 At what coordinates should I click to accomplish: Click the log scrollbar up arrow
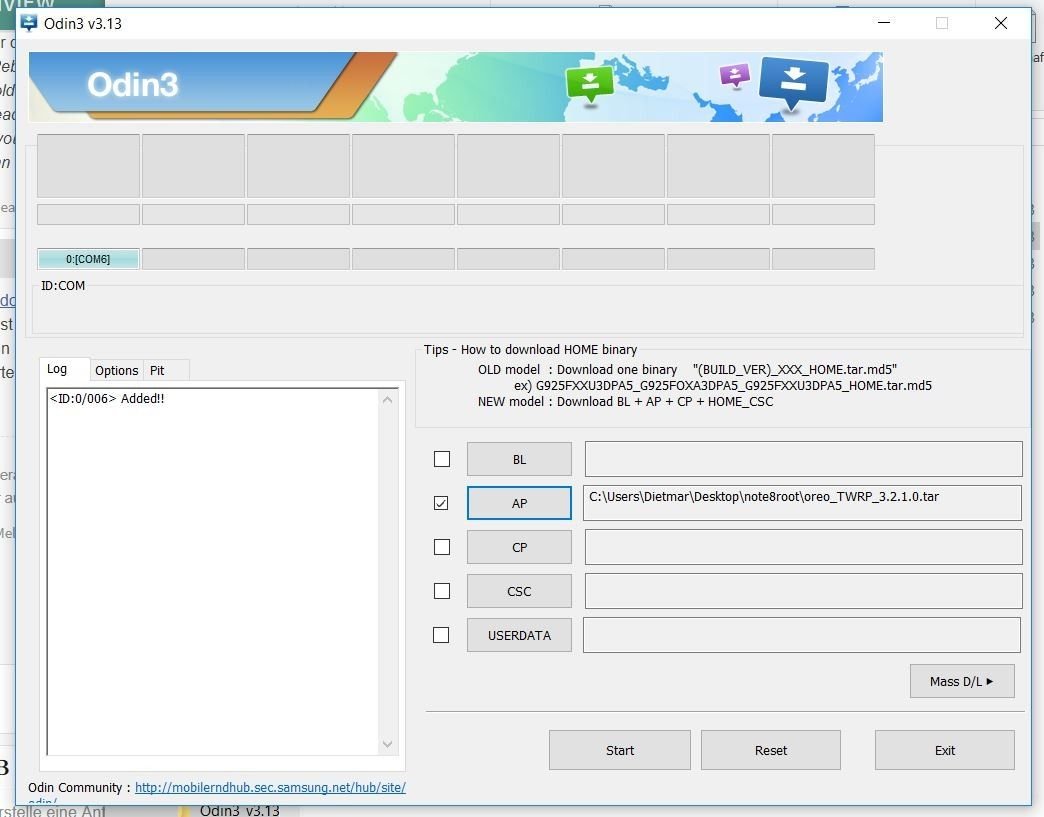(388, 400)
